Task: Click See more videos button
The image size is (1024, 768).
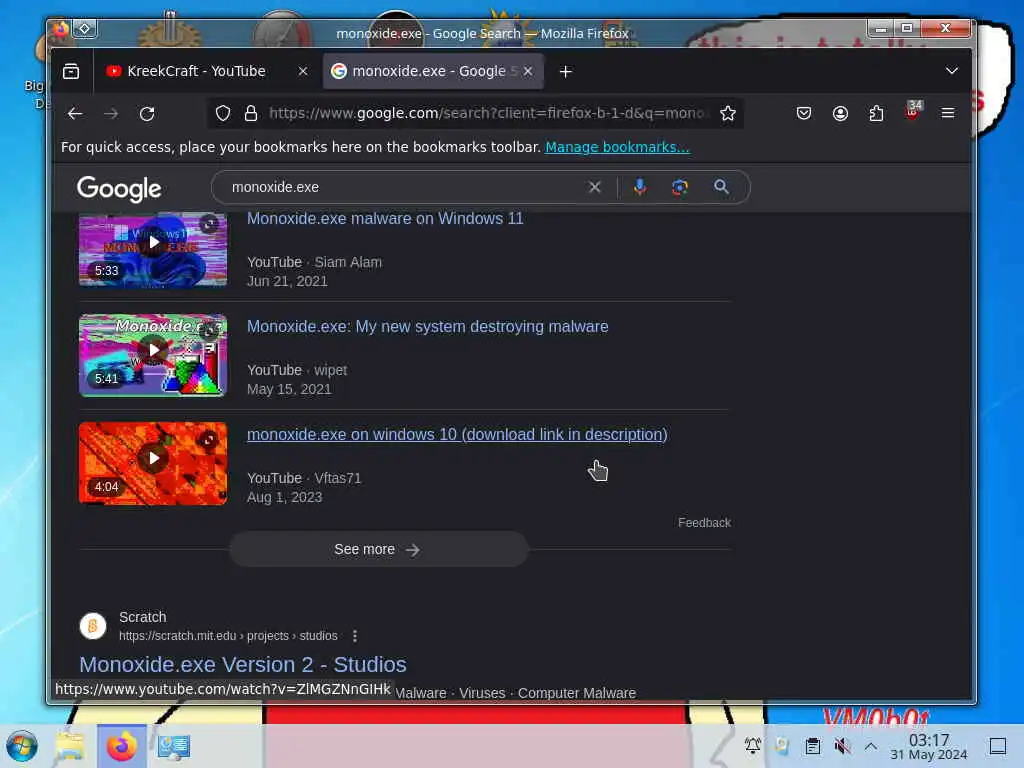Action: (378, 549)
